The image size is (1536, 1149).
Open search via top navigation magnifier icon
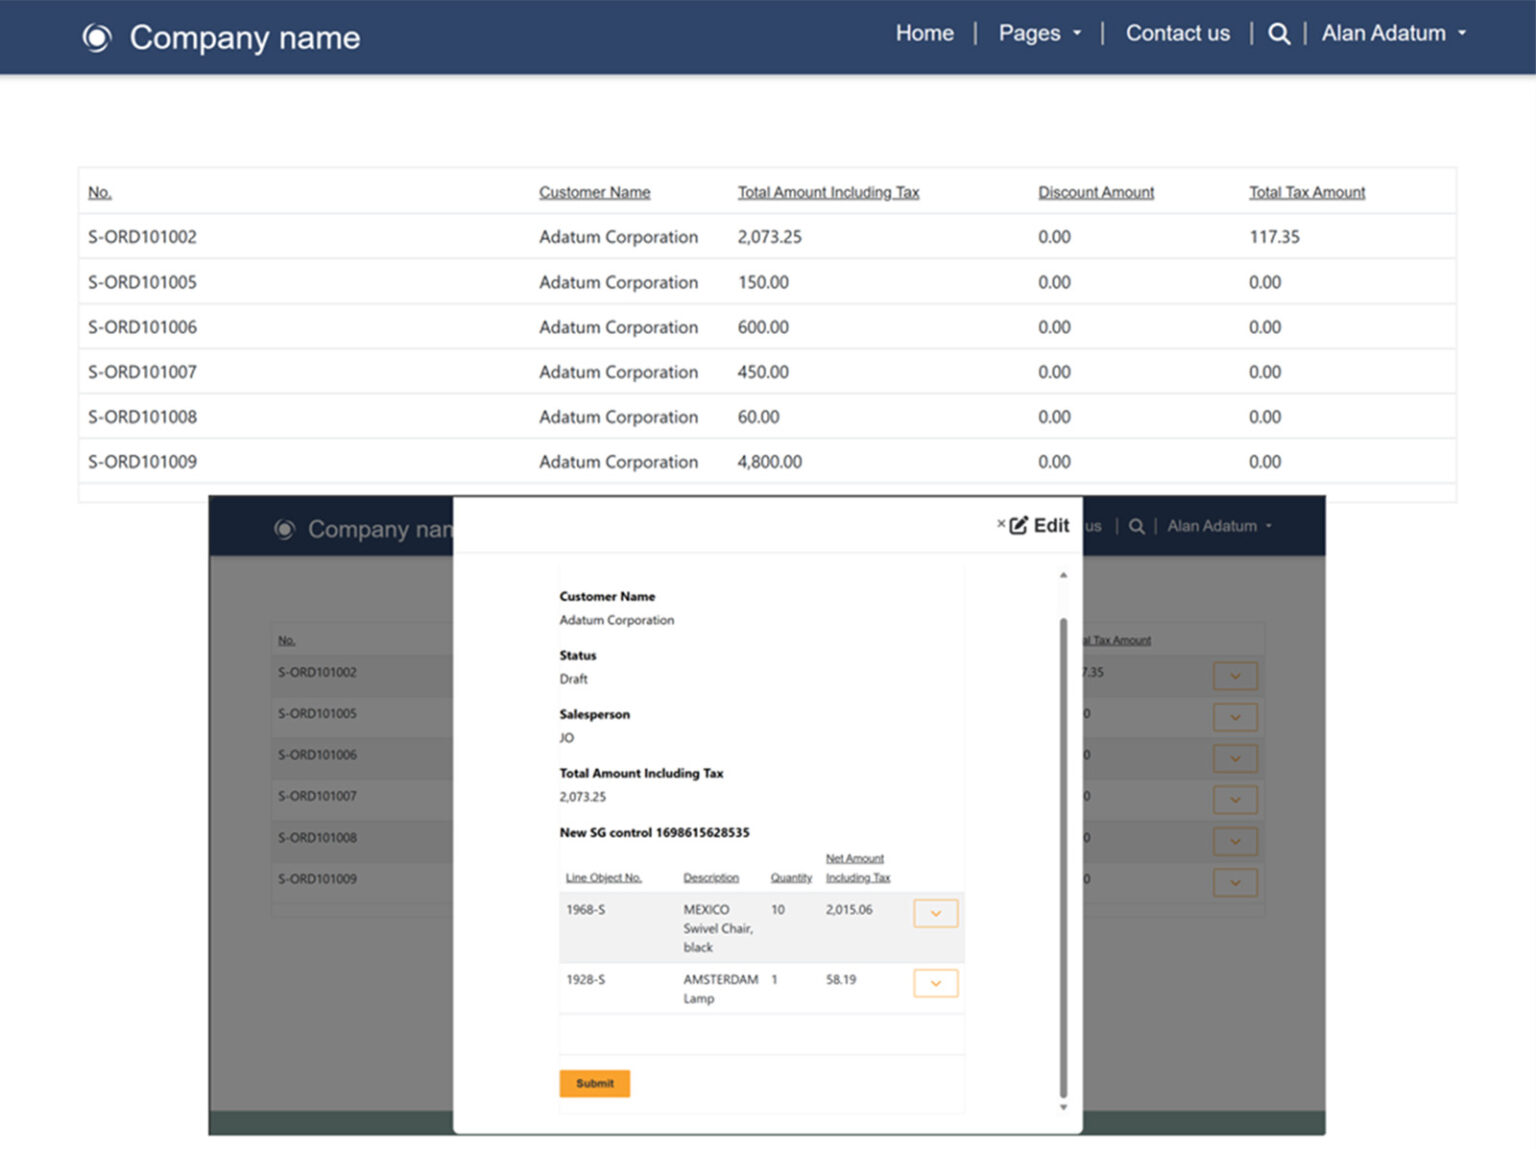tap(1278, 33)
